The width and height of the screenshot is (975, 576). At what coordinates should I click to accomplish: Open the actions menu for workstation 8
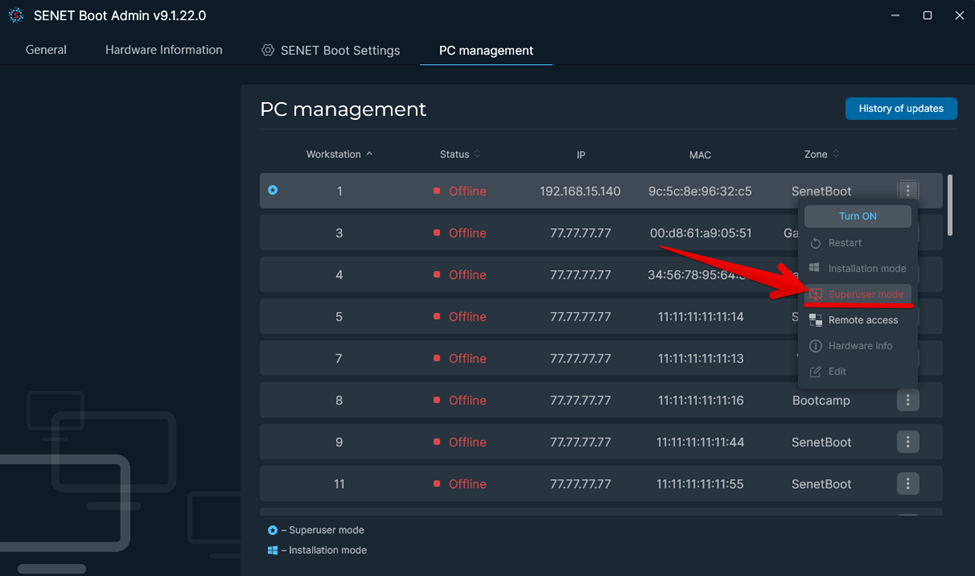click(907, 400)
